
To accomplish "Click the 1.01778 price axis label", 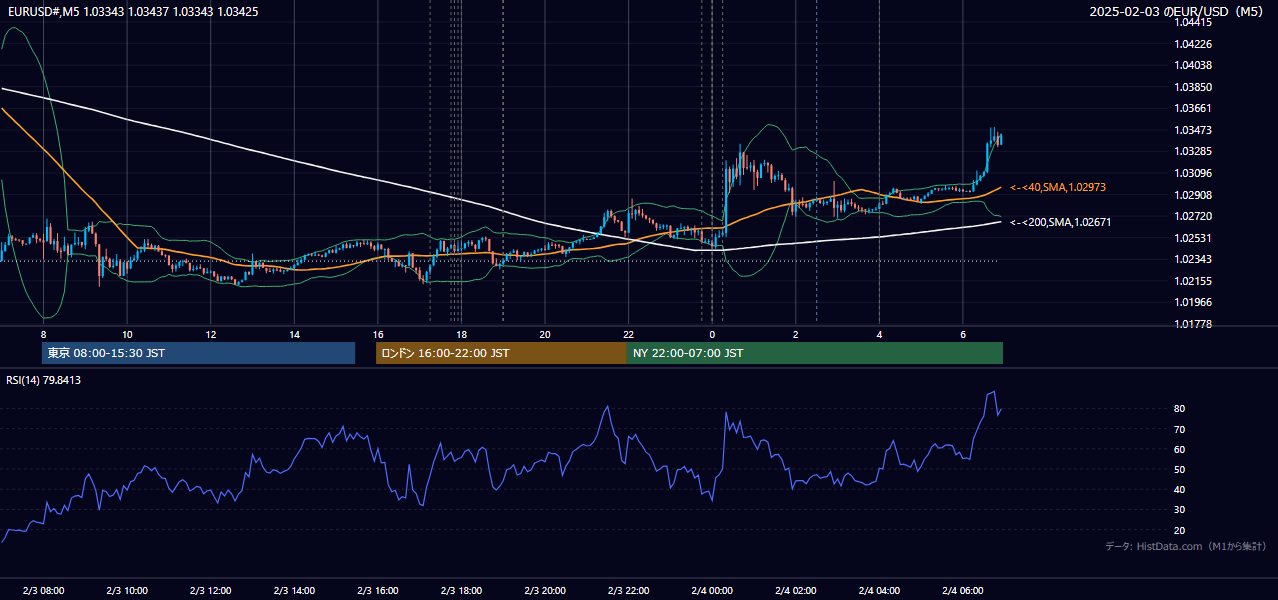I will (1192, 324).
